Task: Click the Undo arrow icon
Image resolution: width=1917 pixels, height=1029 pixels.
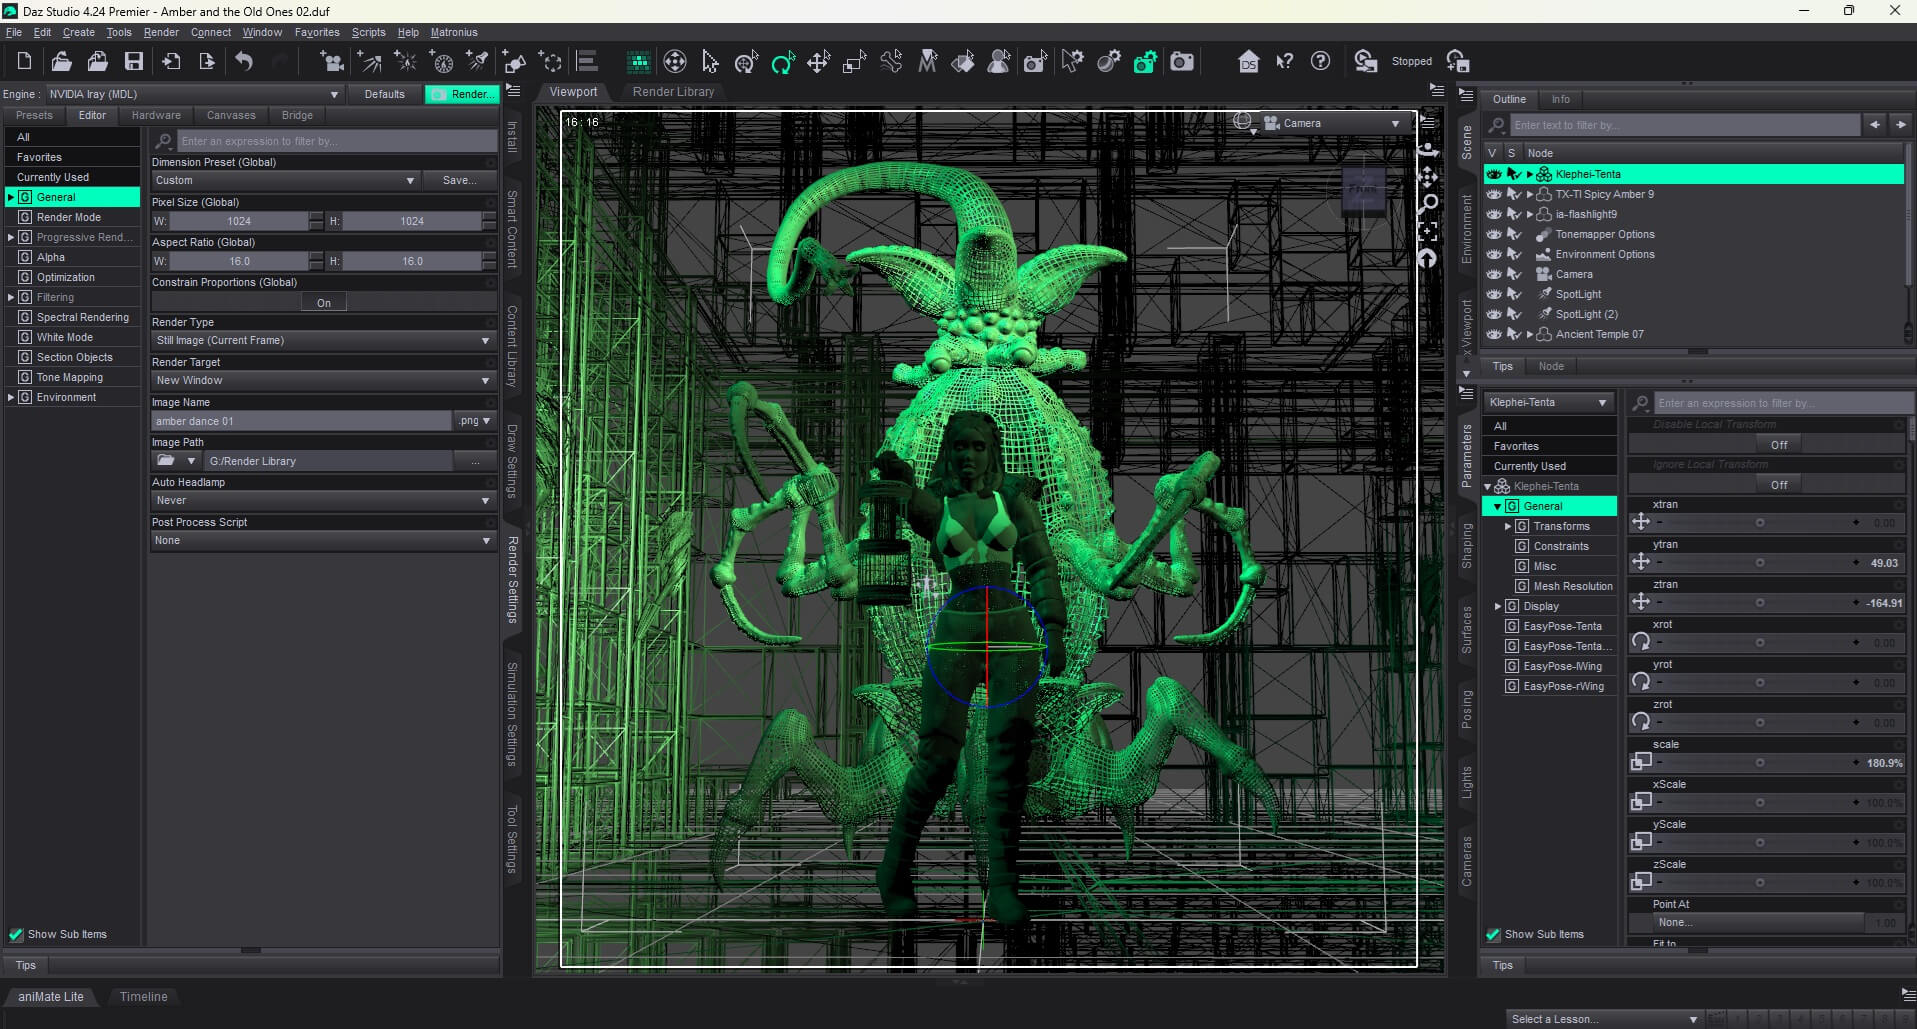Action: coord(244,62)
